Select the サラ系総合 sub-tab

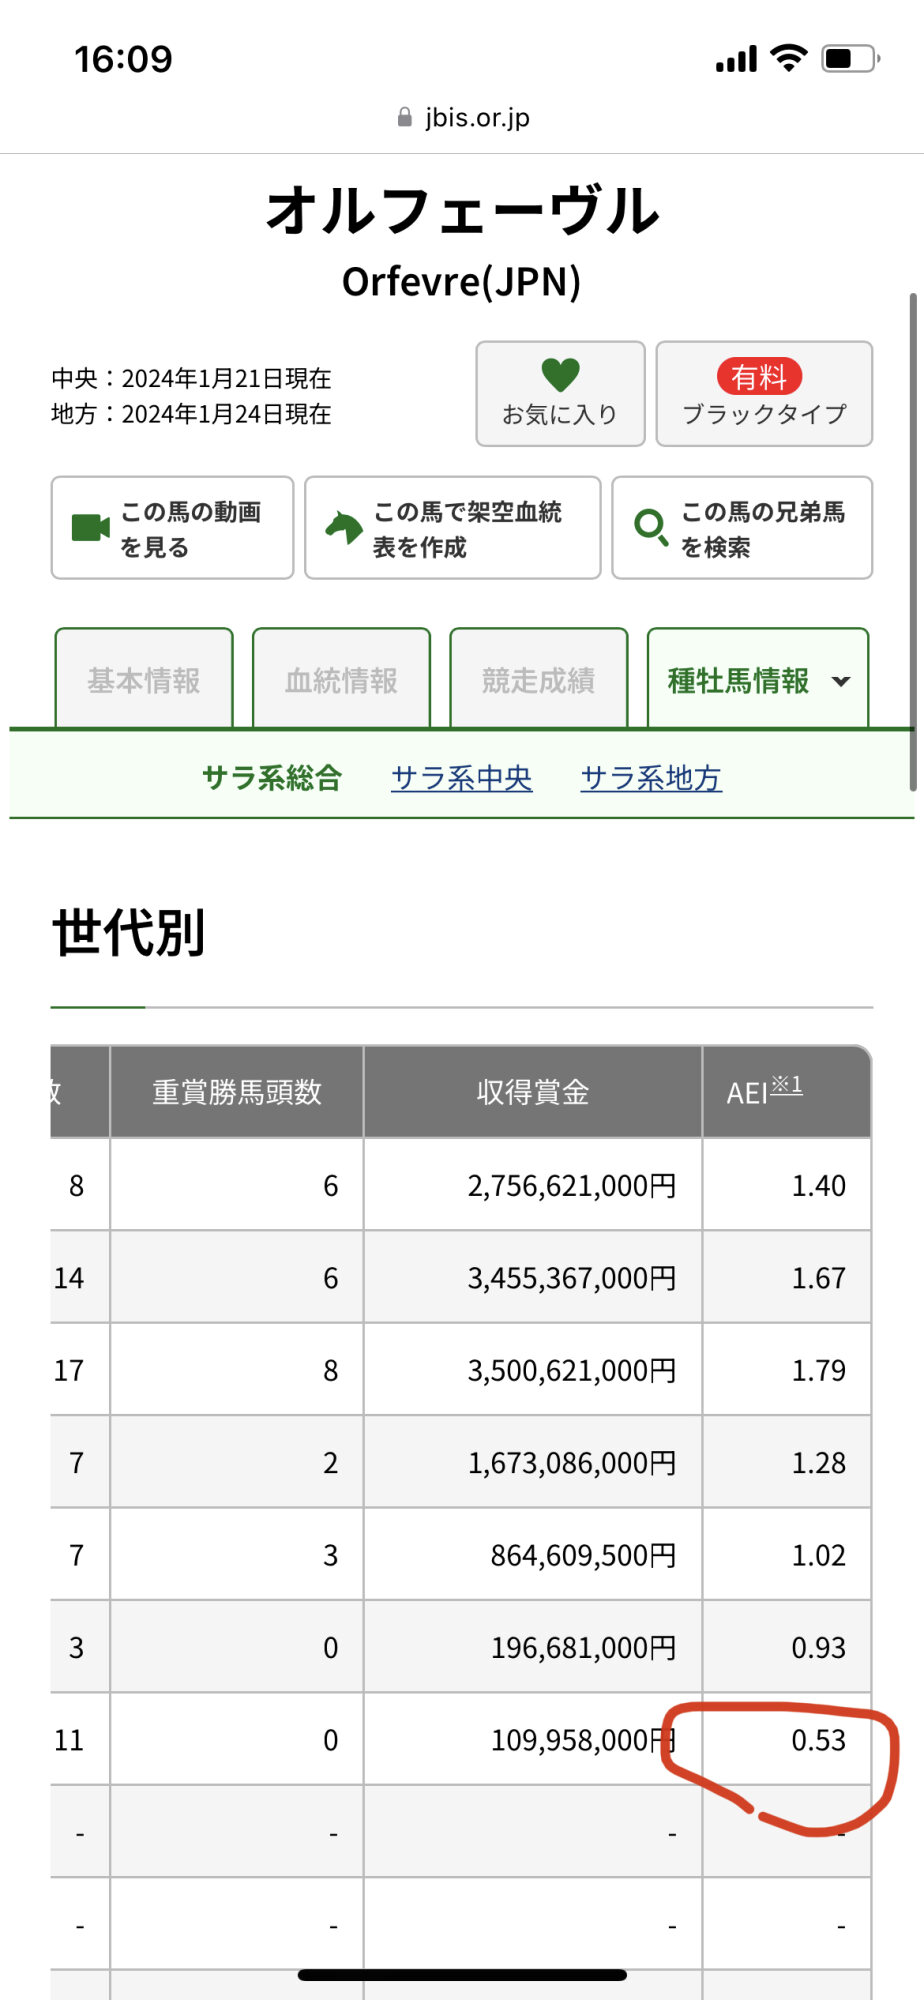click(x=272, y=778)
